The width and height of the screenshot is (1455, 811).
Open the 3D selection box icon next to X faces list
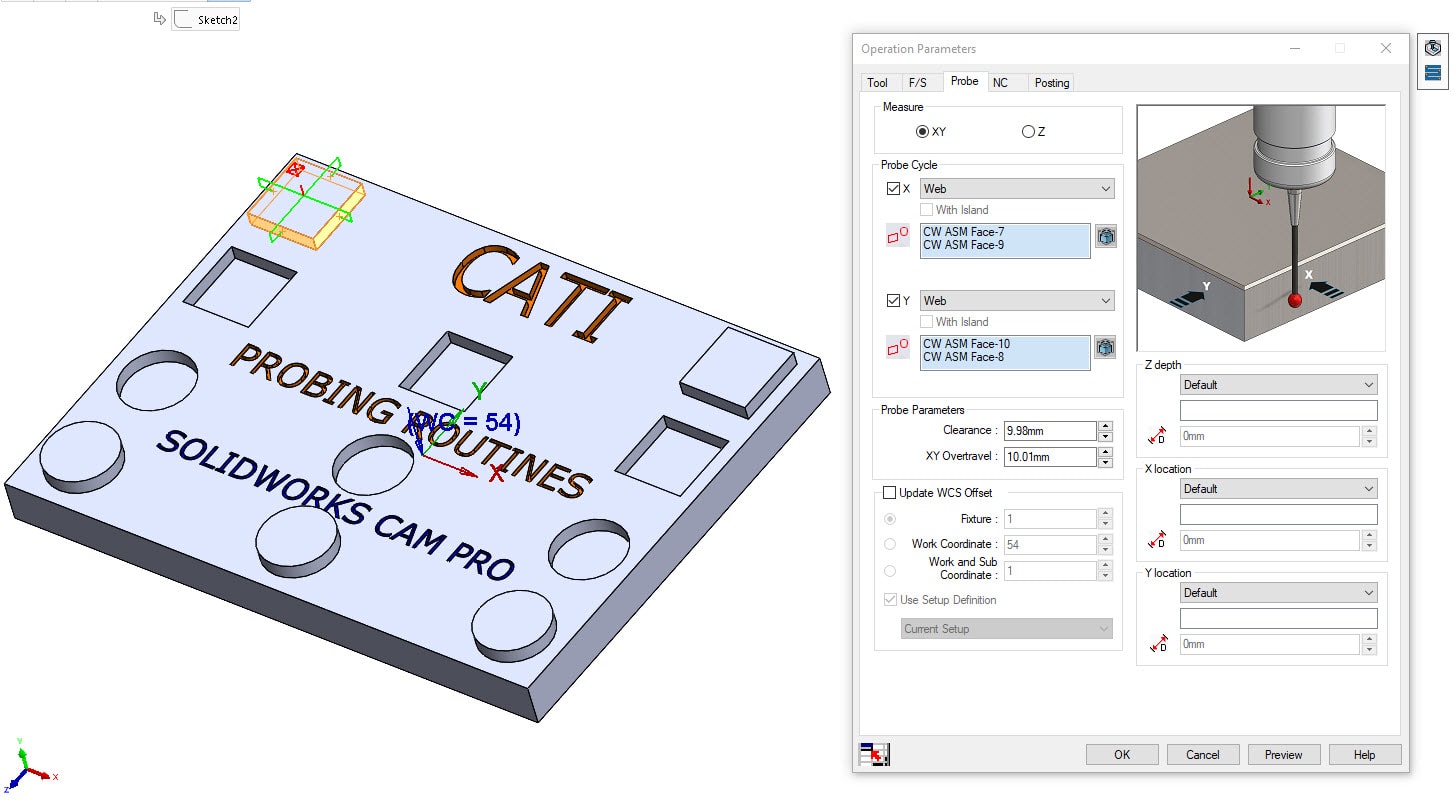(x=1105, y=237)
